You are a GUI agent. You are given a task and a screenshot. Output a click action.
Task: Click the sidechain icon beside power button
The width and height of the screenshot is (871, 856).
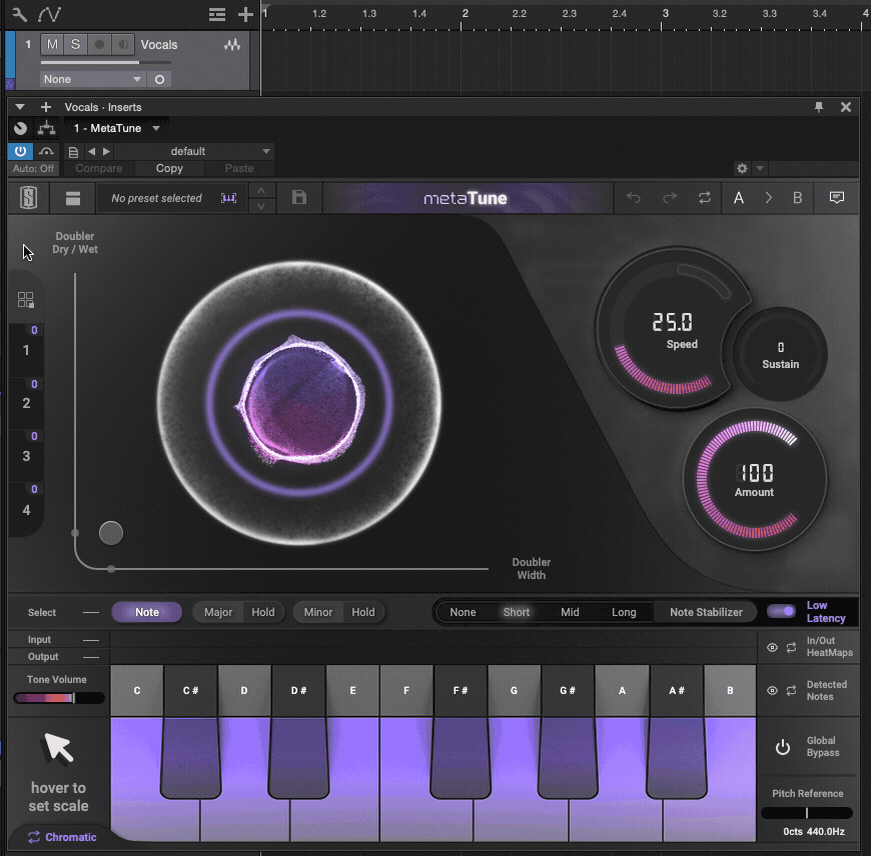47,151
